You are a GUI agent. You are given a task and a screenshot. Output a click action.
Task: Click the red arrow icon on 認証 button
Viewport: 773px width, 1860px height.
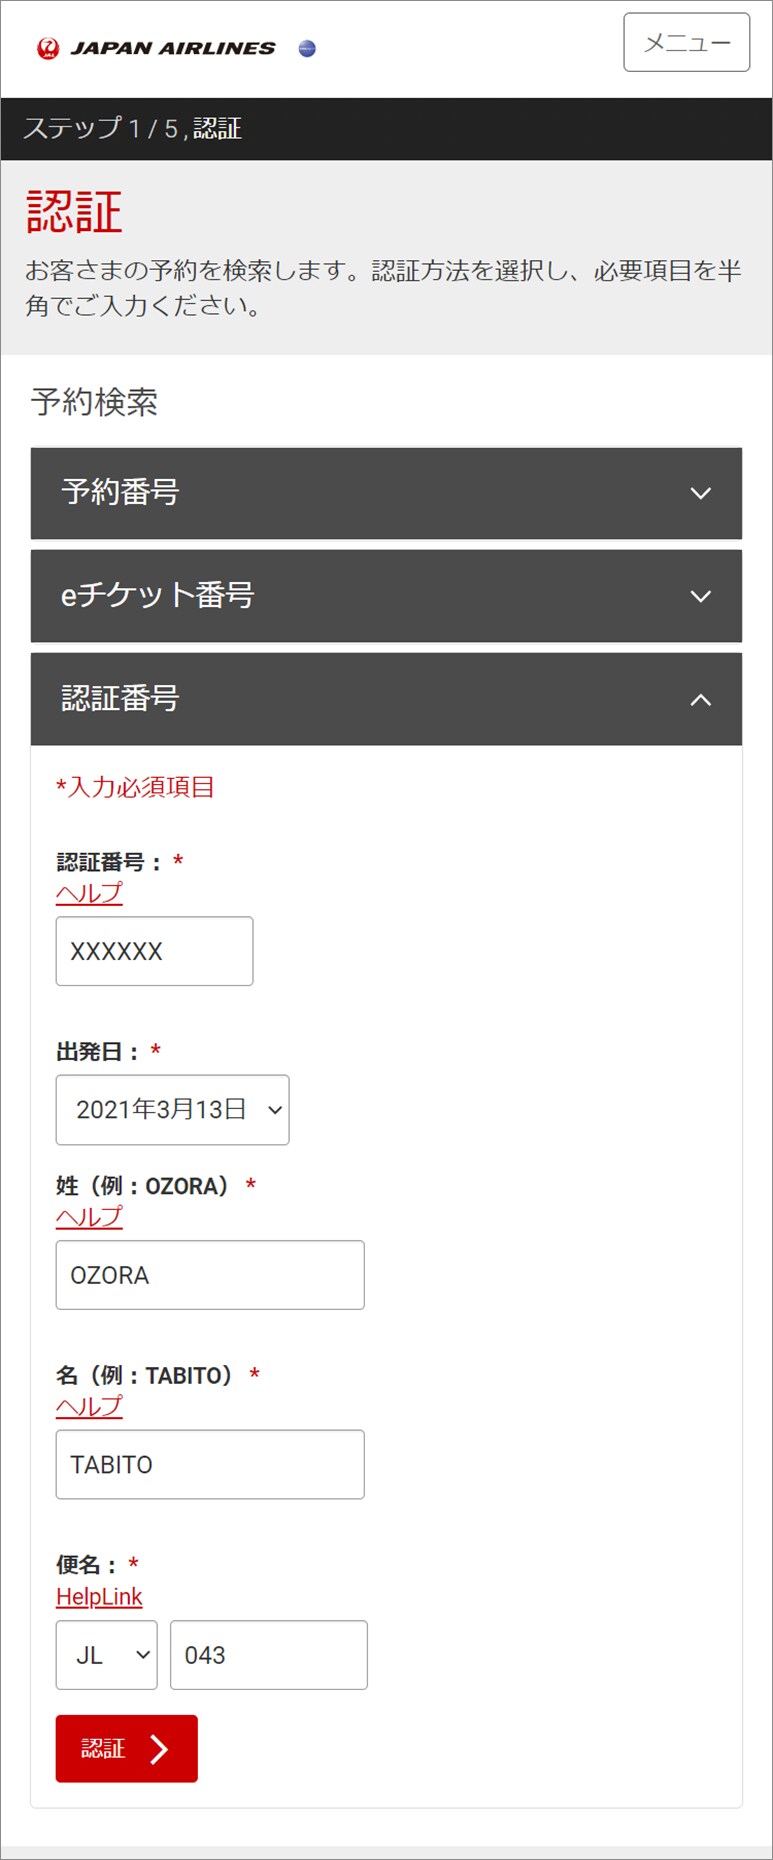158,1749
